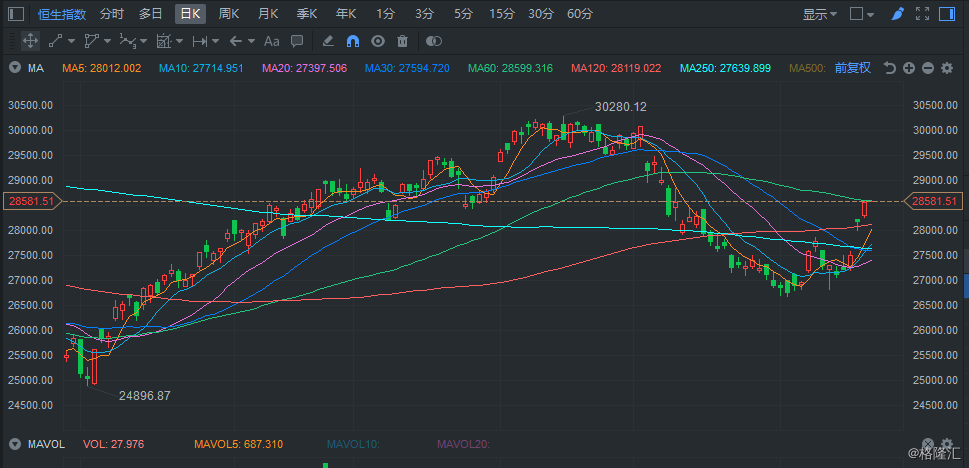Click the magnet snap tool icon
Screen dimensions: 969x468
(x=352, y=41)
